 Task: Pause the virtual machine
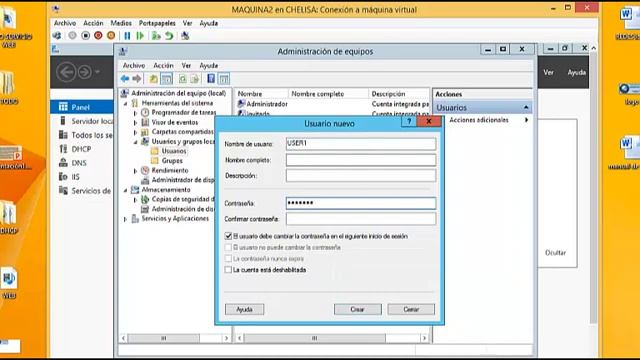(x=127, y=36)
